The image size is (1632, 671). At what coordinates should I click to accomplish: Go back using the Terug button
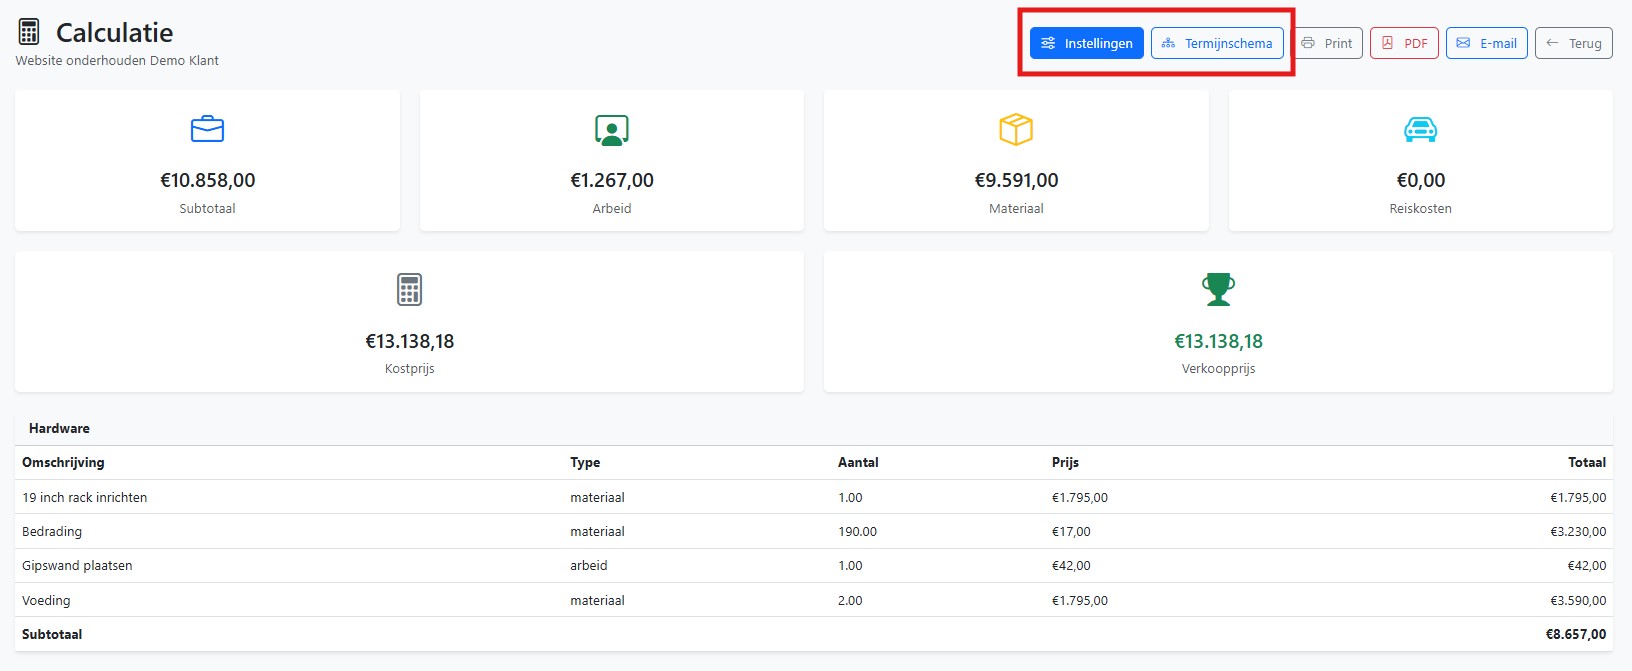(1574, 43)
